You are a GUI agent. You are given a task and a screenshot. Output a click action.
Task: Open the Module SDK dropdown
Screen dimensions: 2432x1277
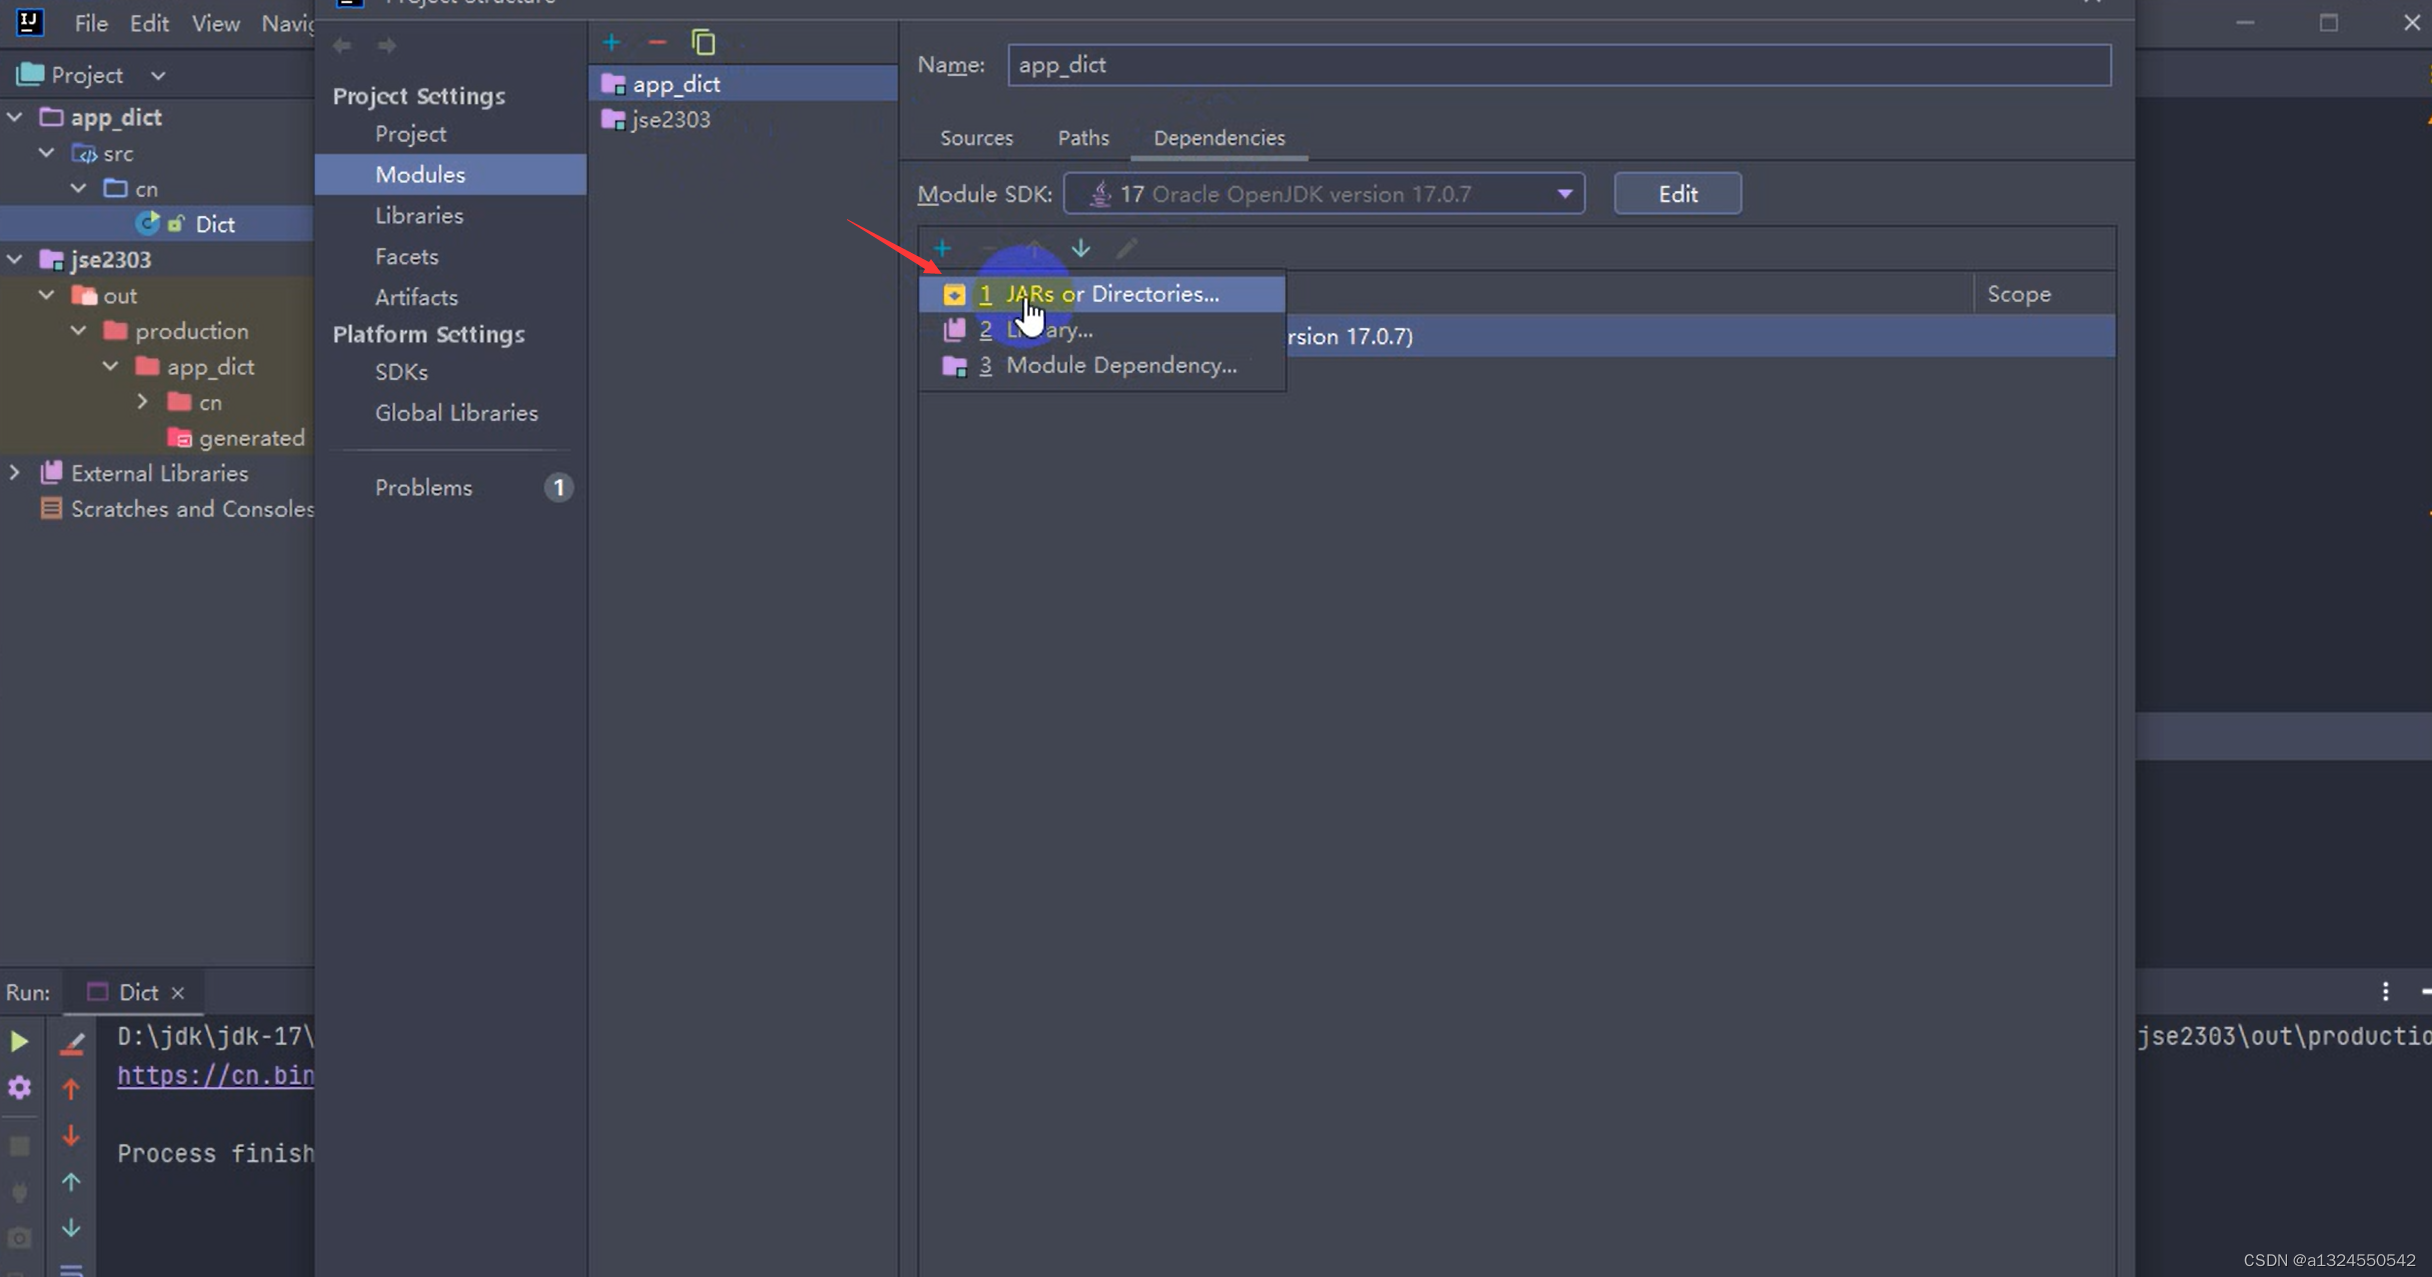pos(1564,194)
